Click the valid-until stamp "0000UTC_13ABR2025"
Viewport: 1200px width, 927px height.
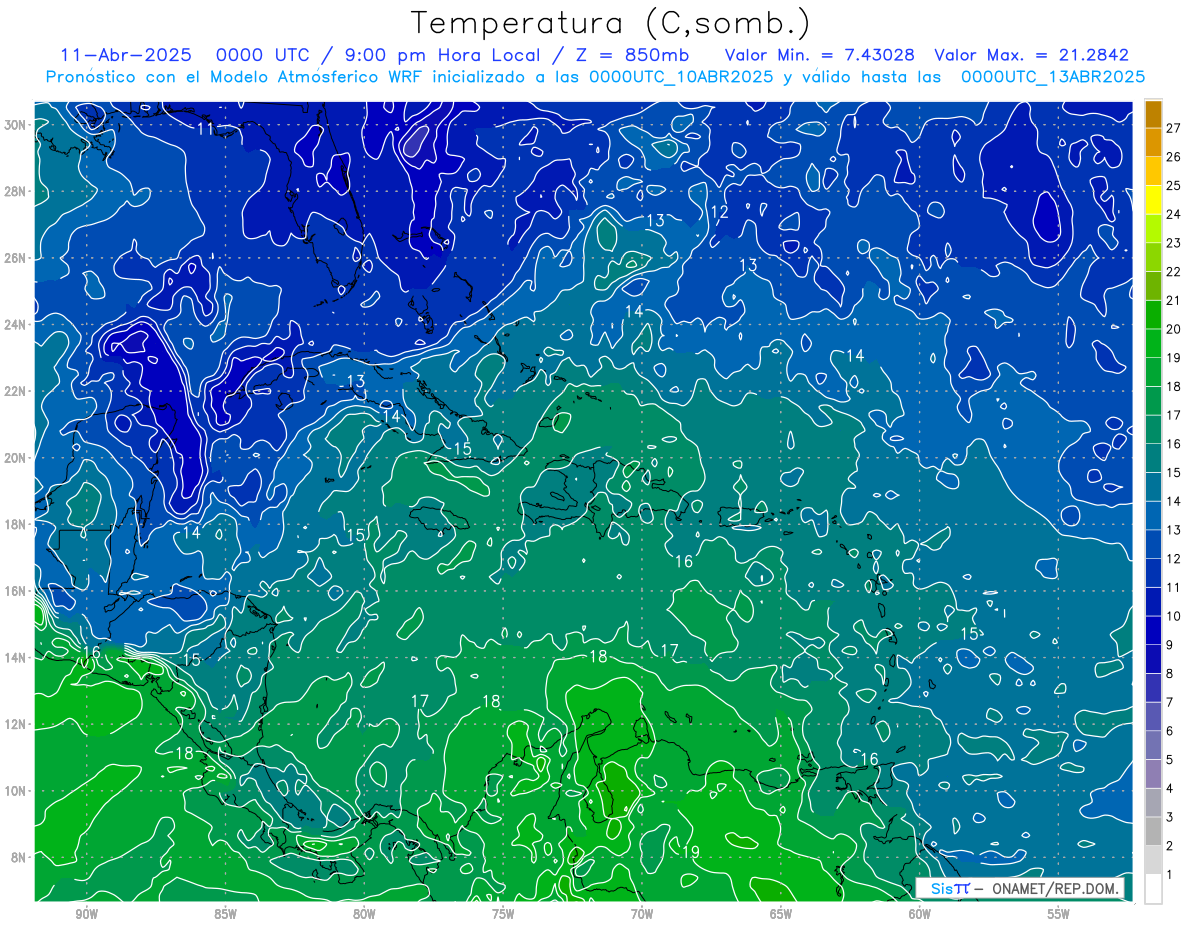[1052, 77]
